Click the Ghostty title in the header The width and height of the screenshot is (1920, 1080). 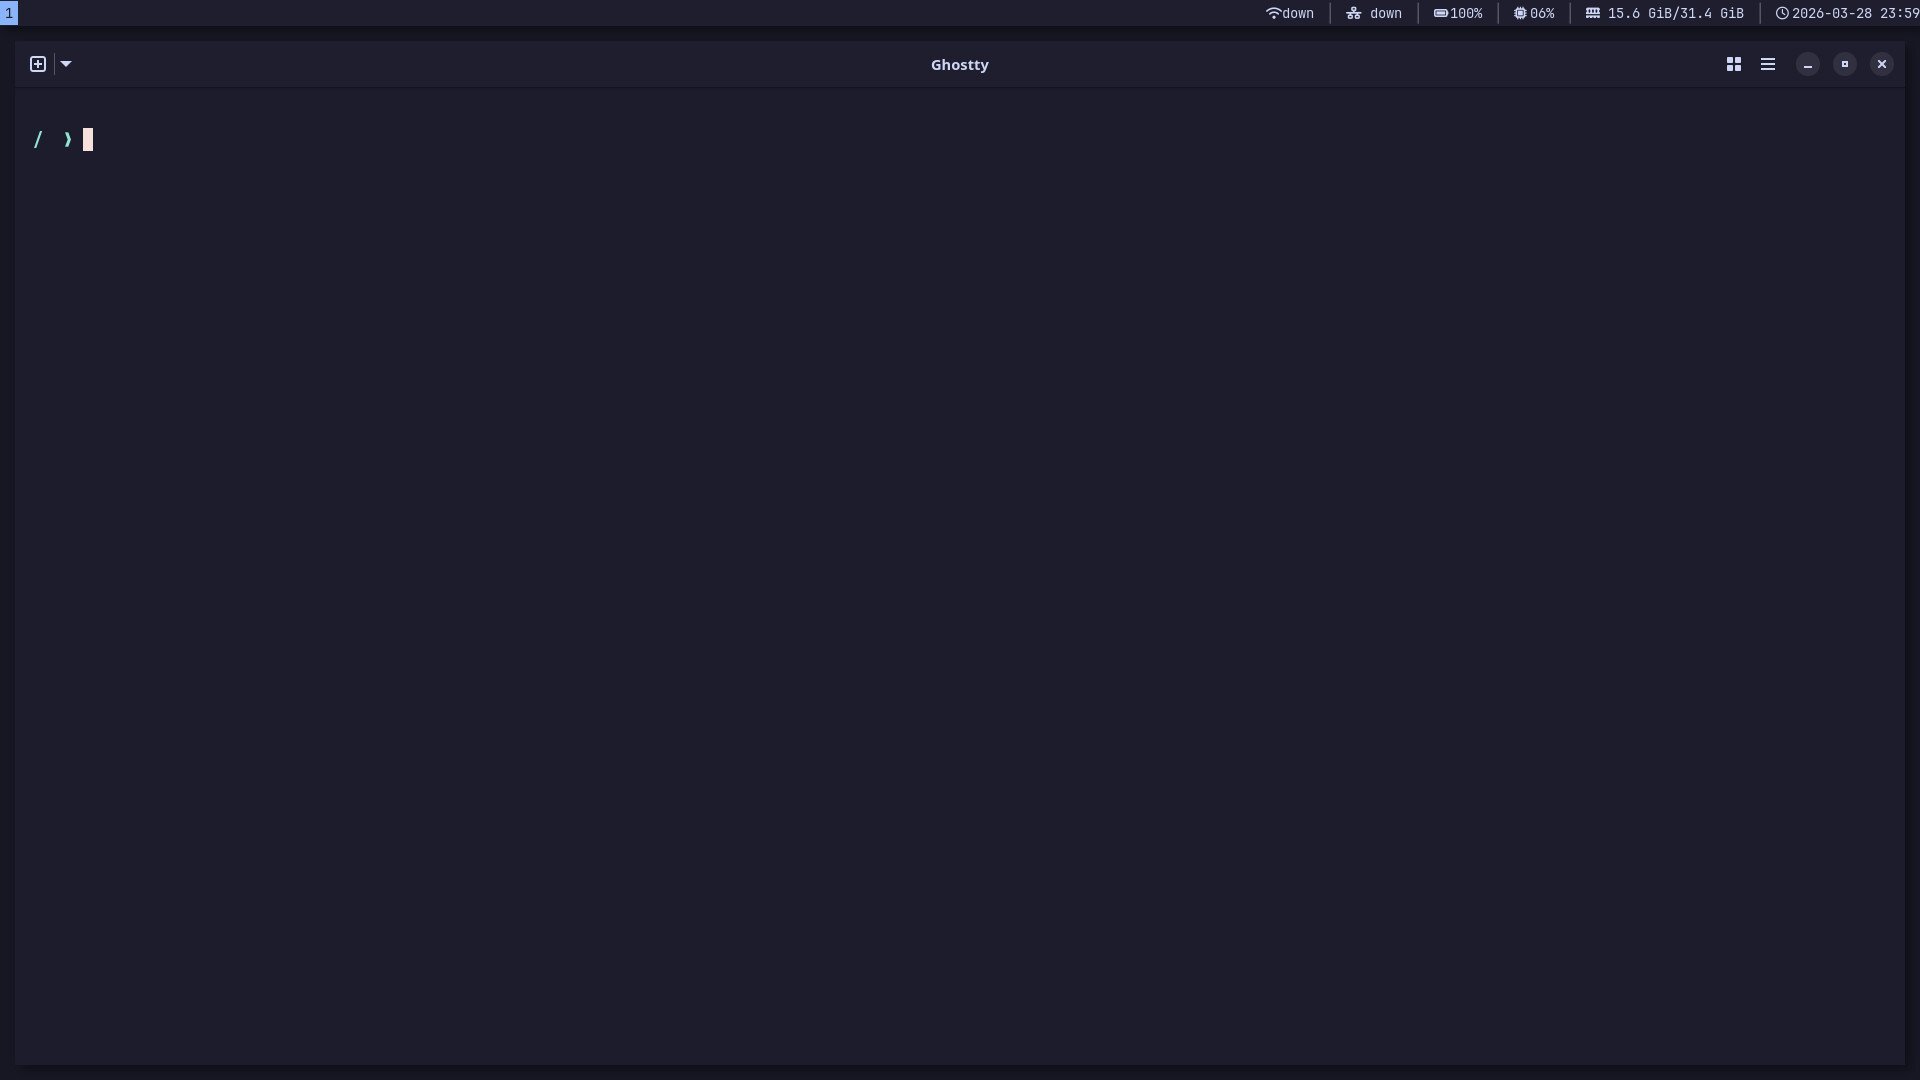(x=959, y=64)
